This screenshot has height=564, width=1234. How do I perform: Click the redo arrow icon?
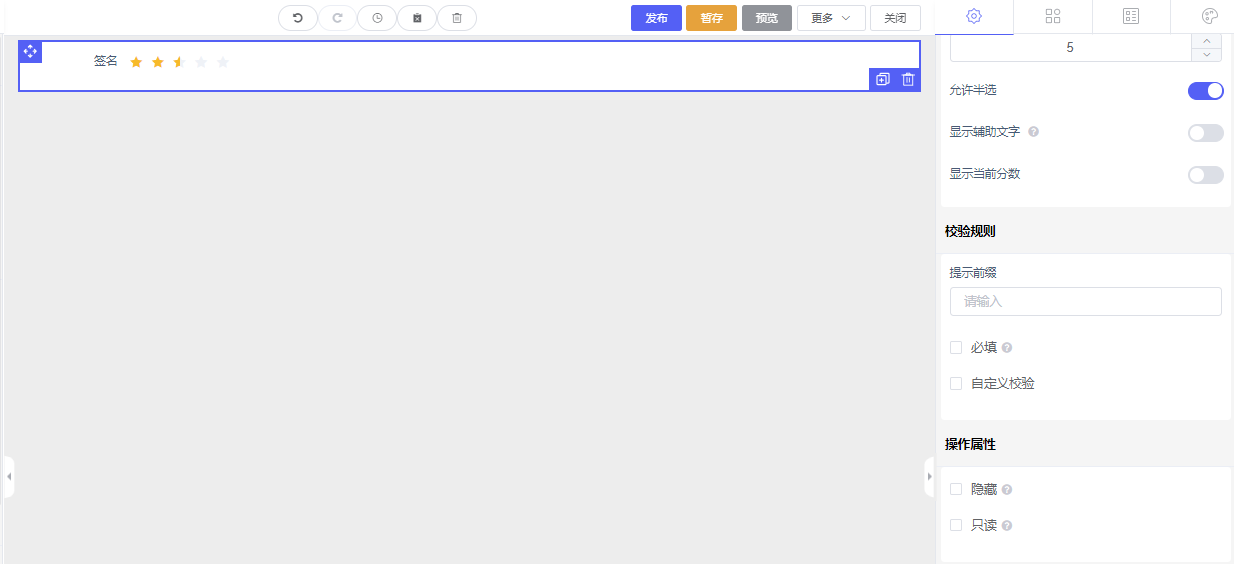coord(337,18)
